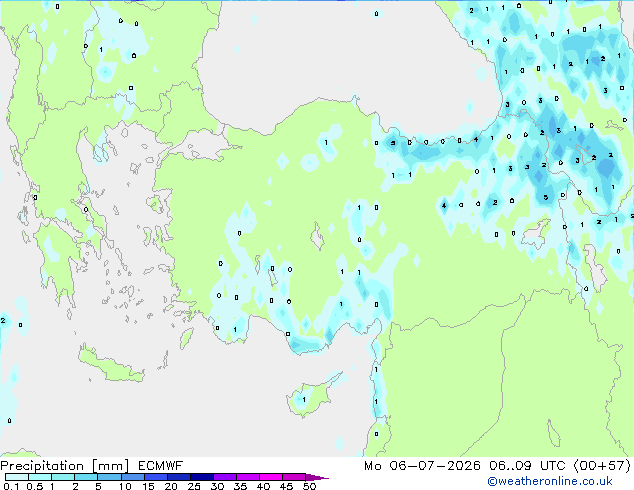This screenshot has height=490, width=634.
Task: Click the 10 to 15 mm legend swatch
Action: point(132,477)
